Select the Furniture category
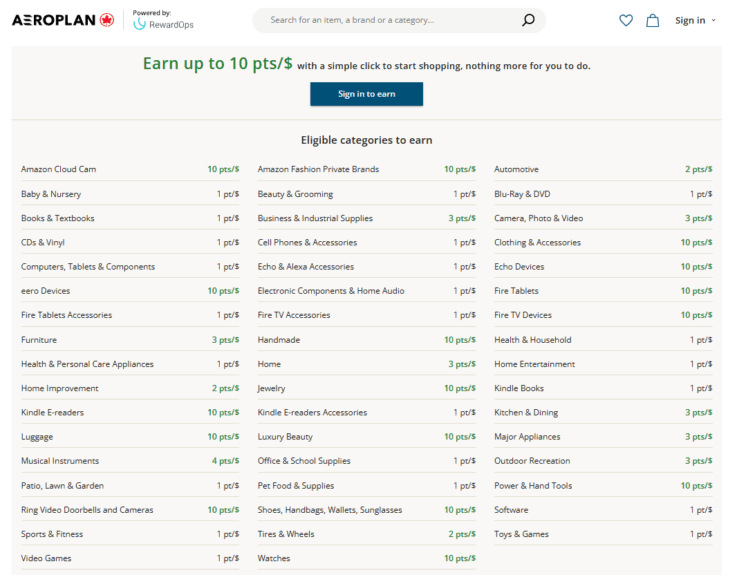The width and height of the screenshot is (737, 575). [39, 340]
